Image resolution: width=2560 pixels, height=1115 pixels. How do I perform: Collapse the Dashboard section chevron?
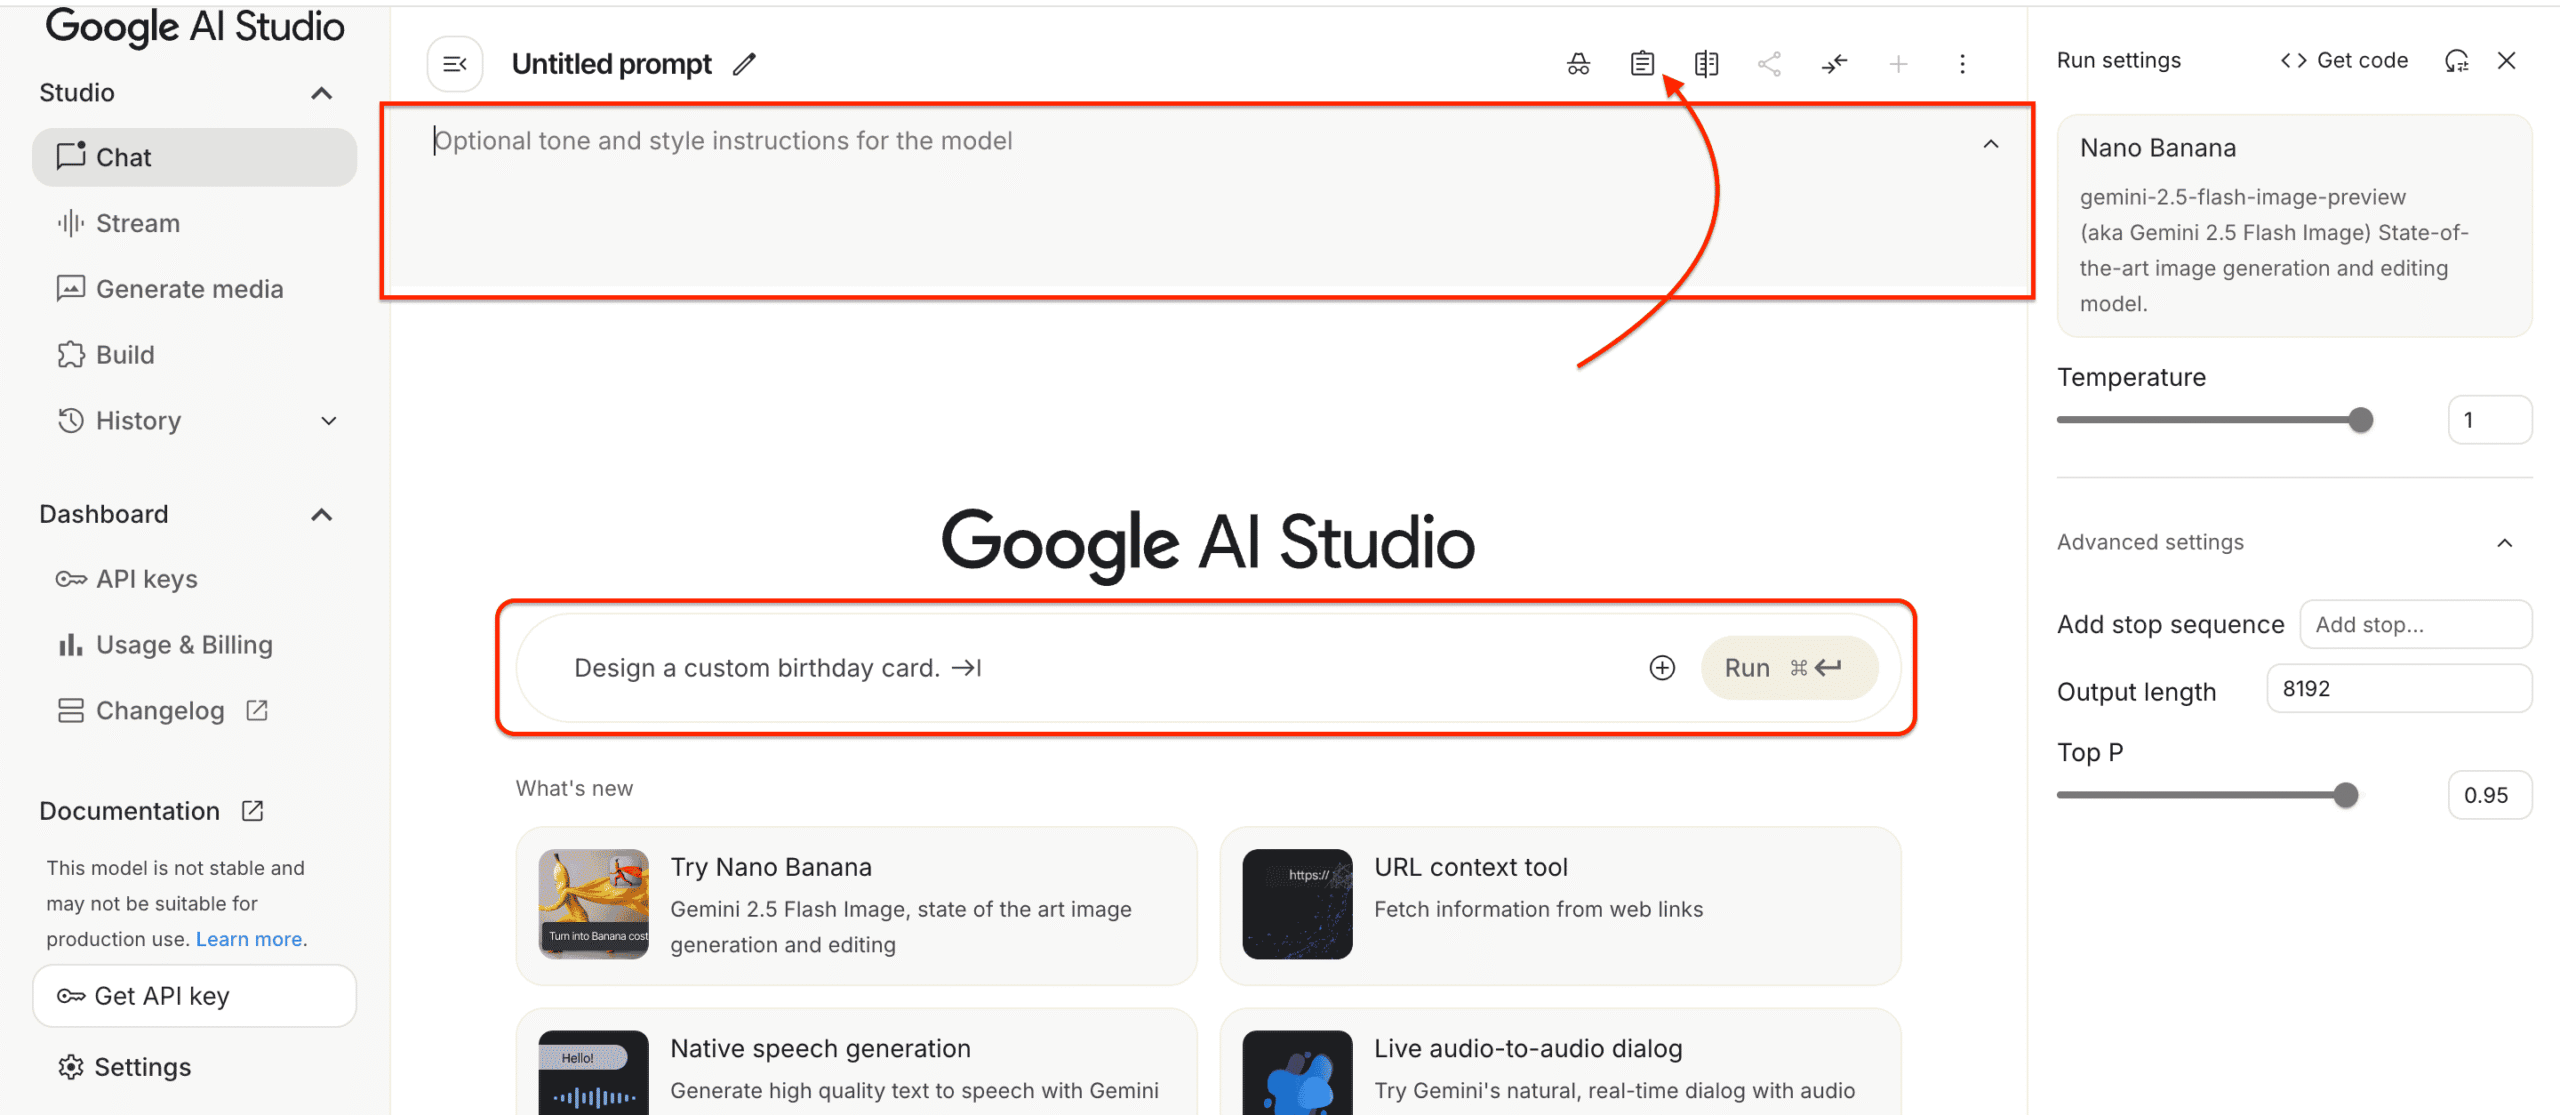[x=321, y=515]
